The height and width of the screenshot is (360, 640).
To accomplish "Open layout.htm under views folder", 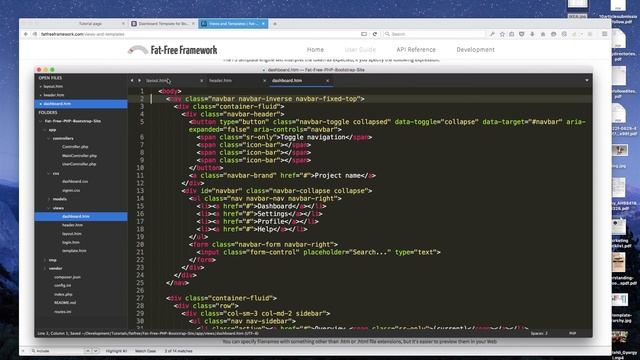I will [71, 234].
